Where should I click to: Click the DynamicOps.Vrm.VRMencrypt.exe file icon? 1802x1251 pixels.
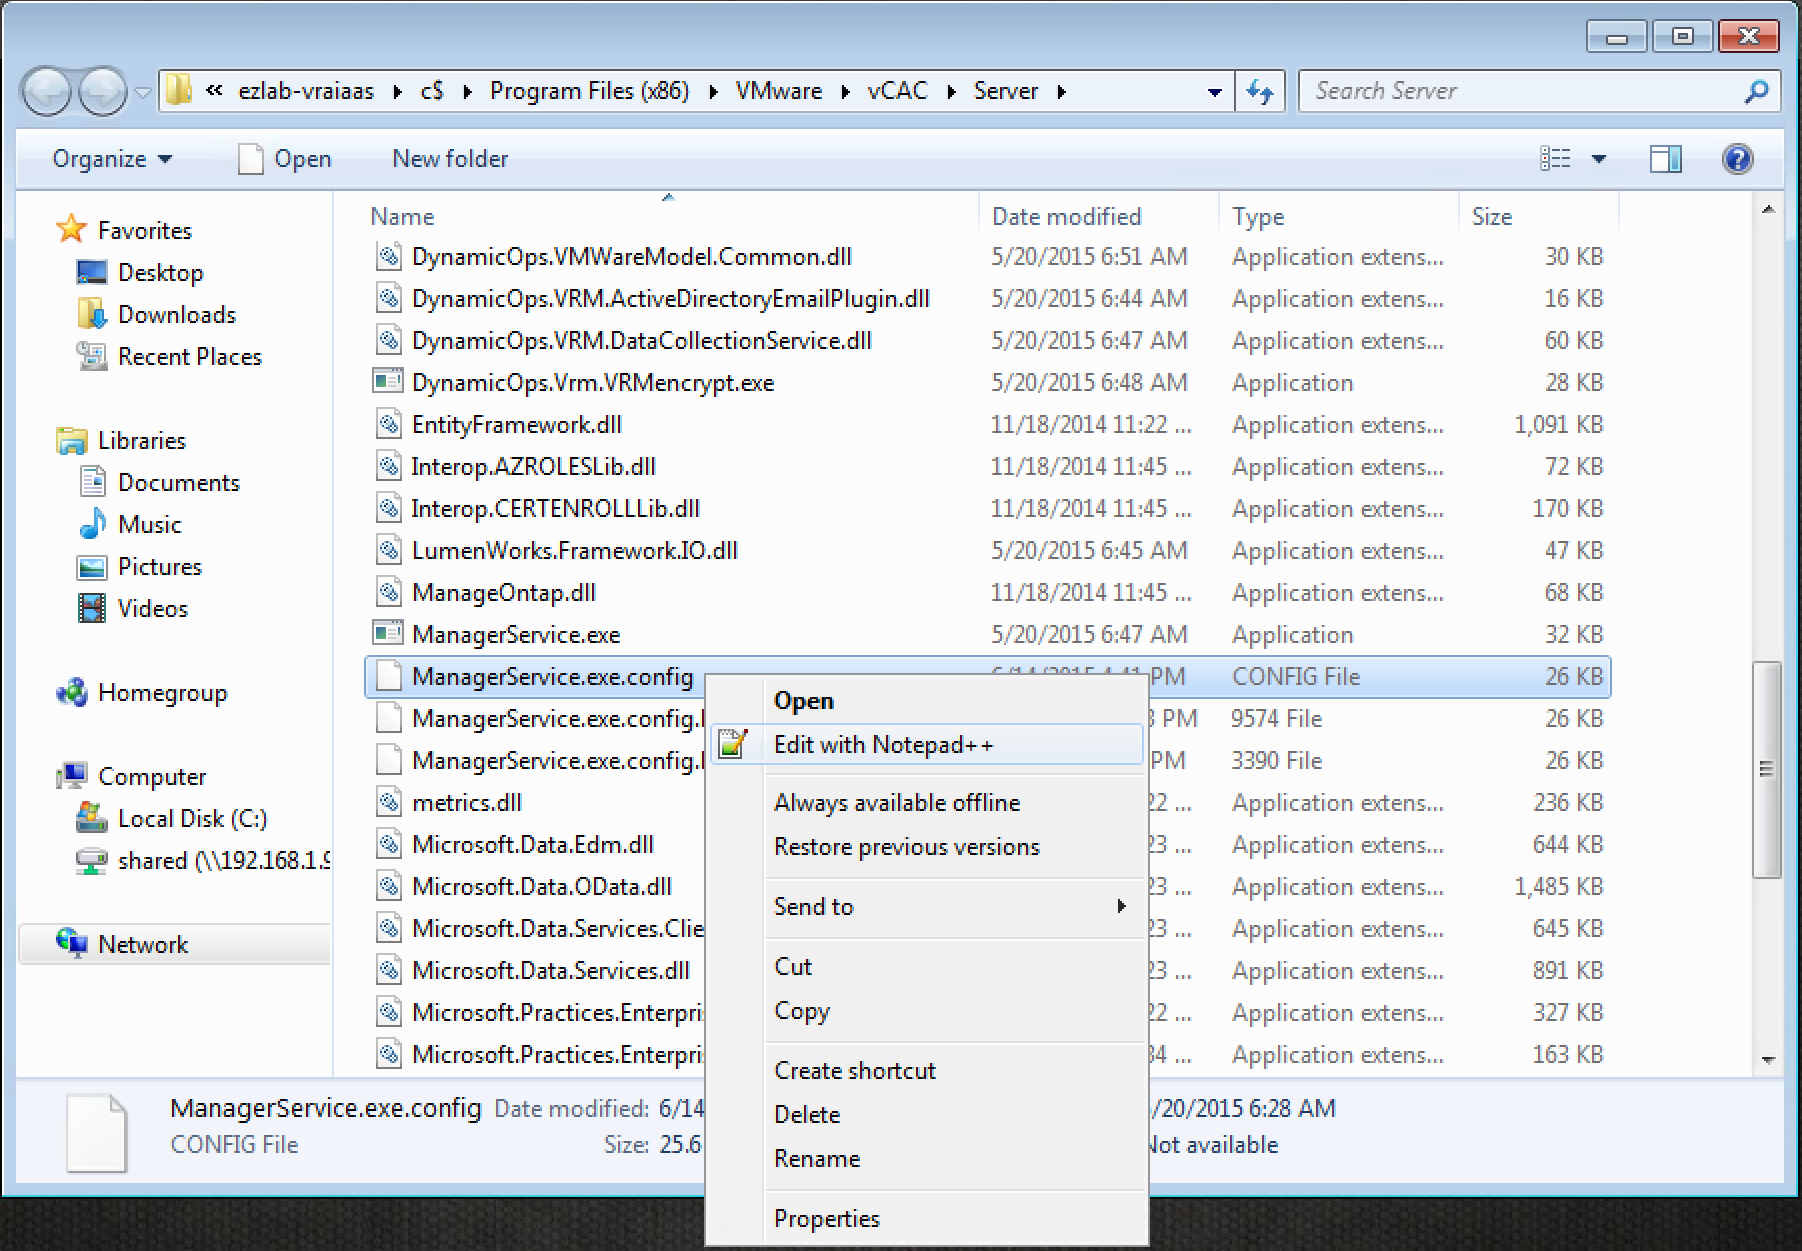387,382
